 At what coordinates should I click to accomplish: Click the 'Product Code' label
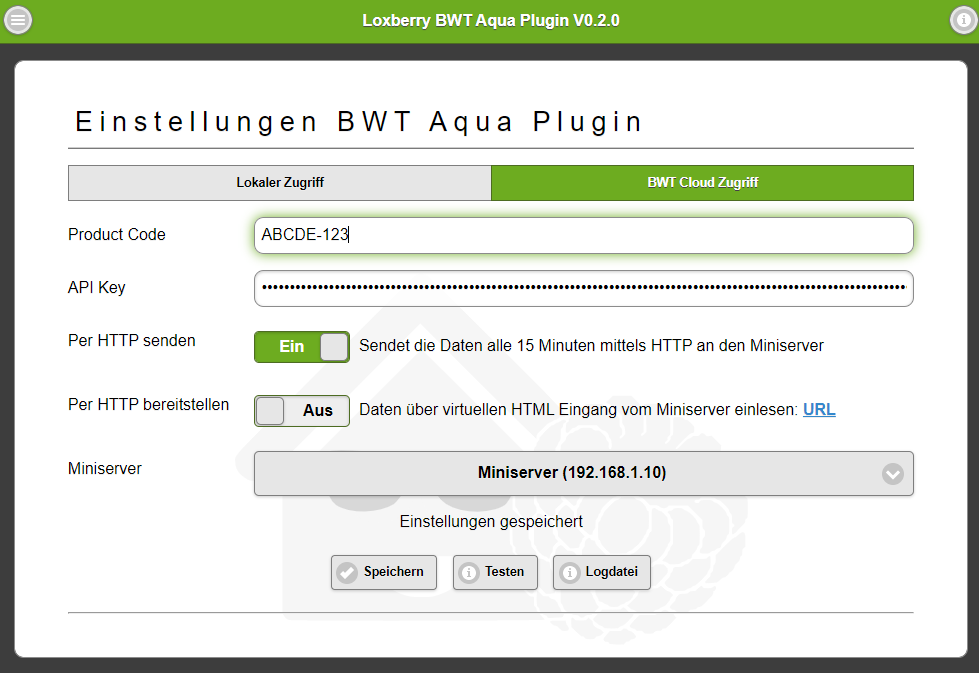[x=117, y=235]
